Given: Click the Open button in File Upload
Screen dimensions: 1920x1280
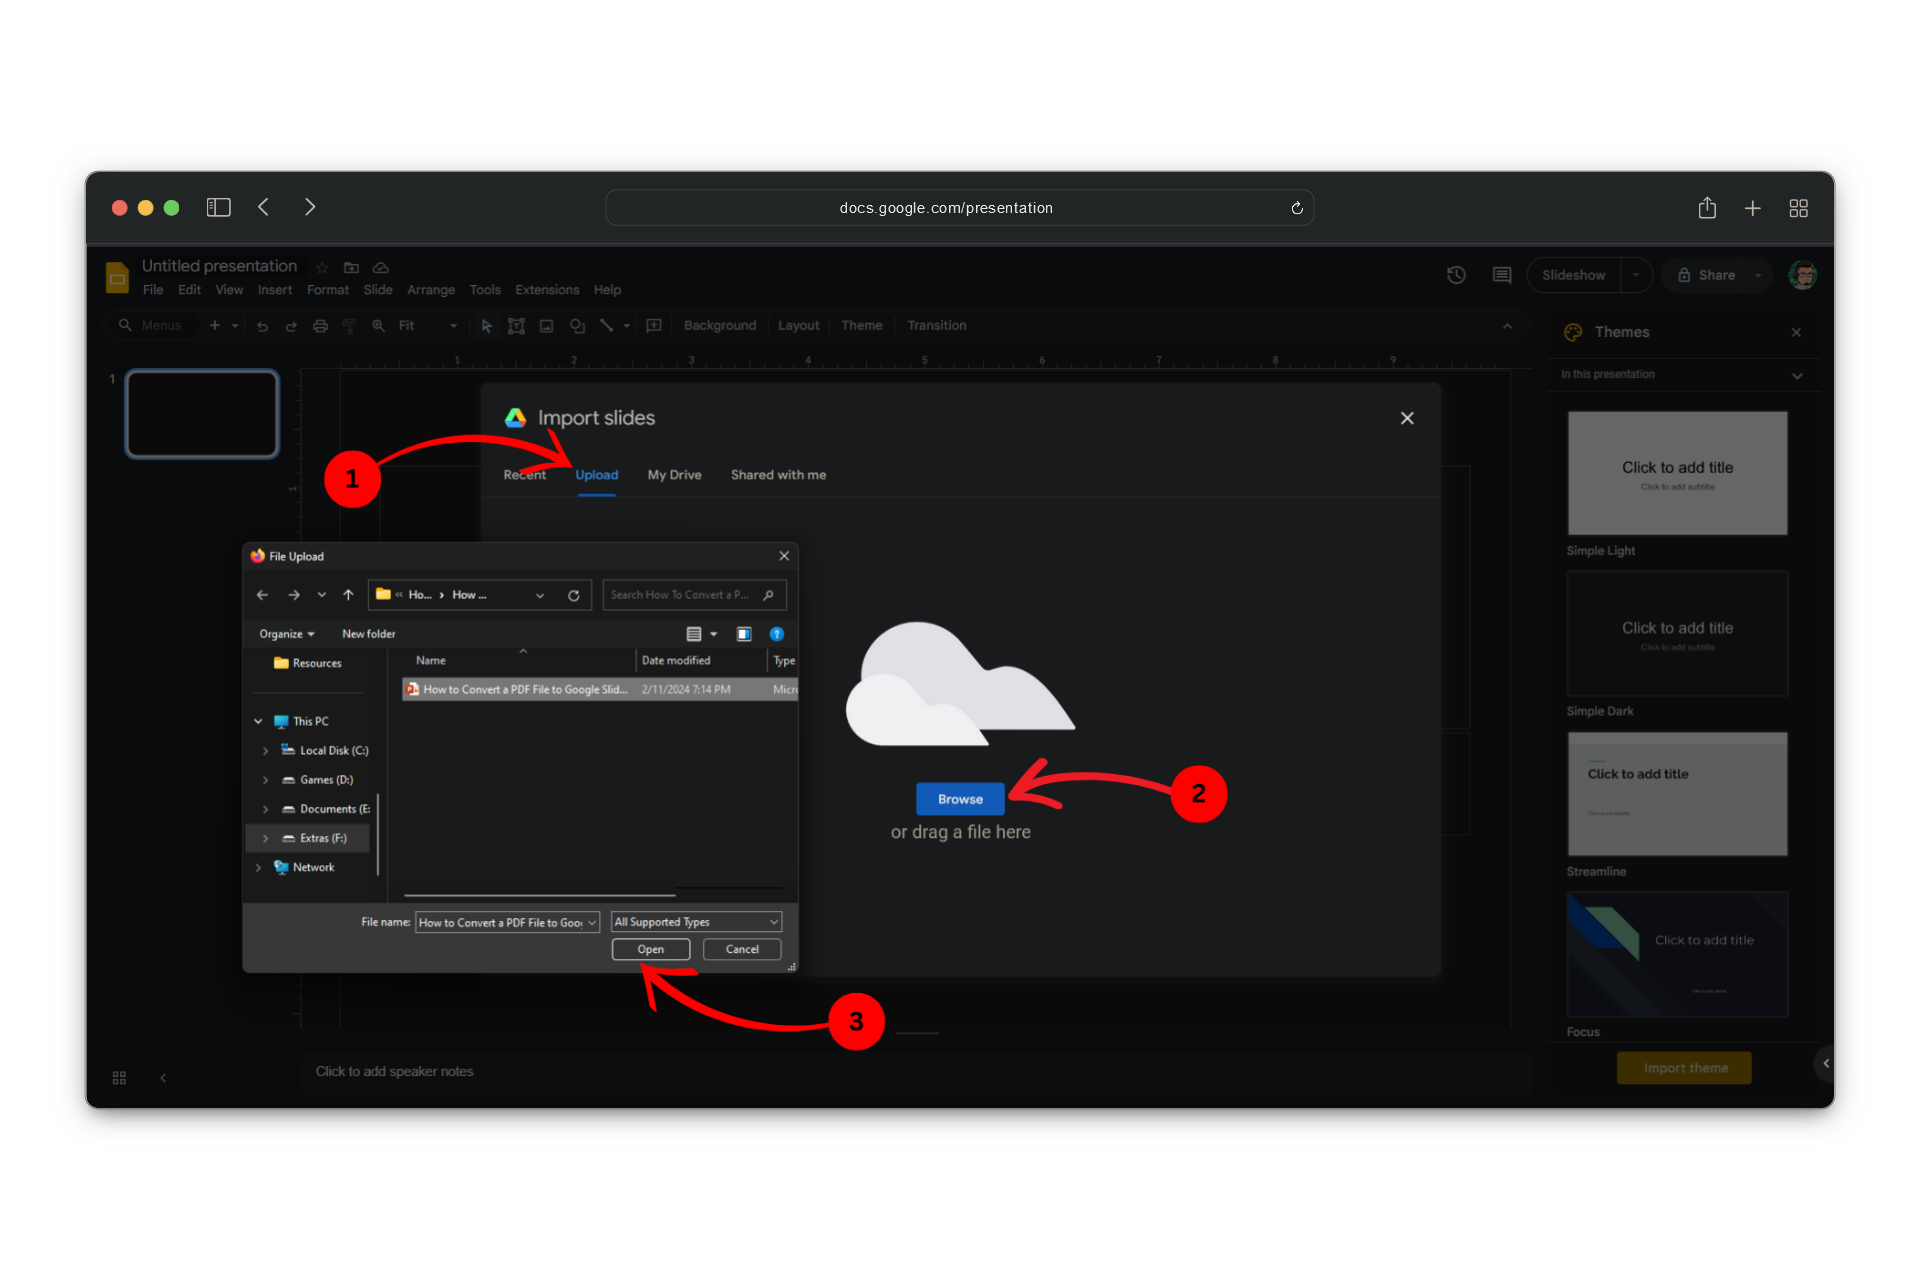Looking at the screenshot, I should coord(651,949).
